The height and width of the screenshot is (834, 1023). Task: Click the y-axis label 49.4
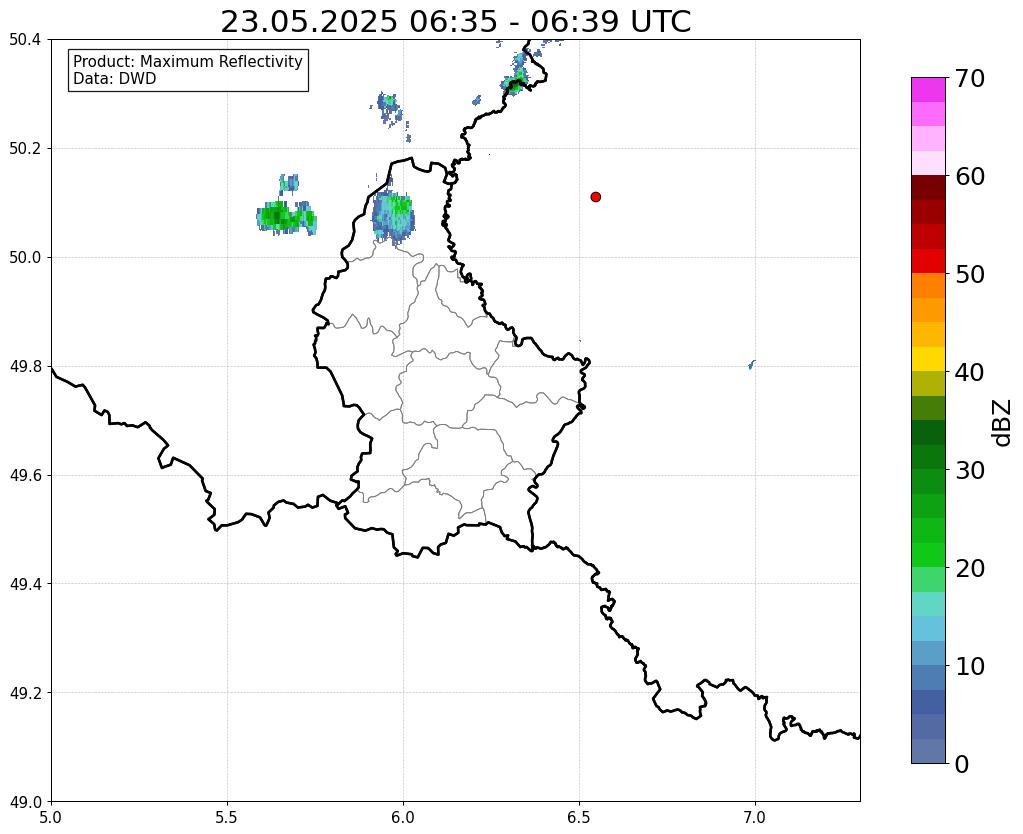coord(25,584)
